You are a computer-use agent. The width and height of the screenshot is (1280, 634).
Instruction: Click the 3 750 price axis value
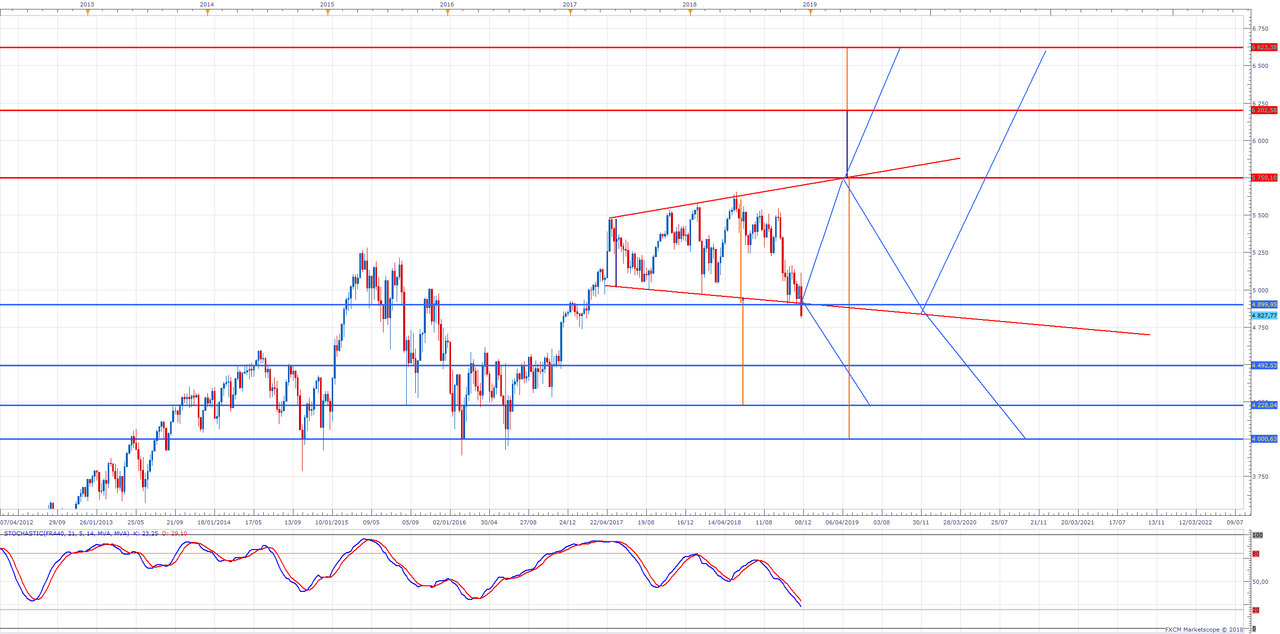click(1261, 477)
